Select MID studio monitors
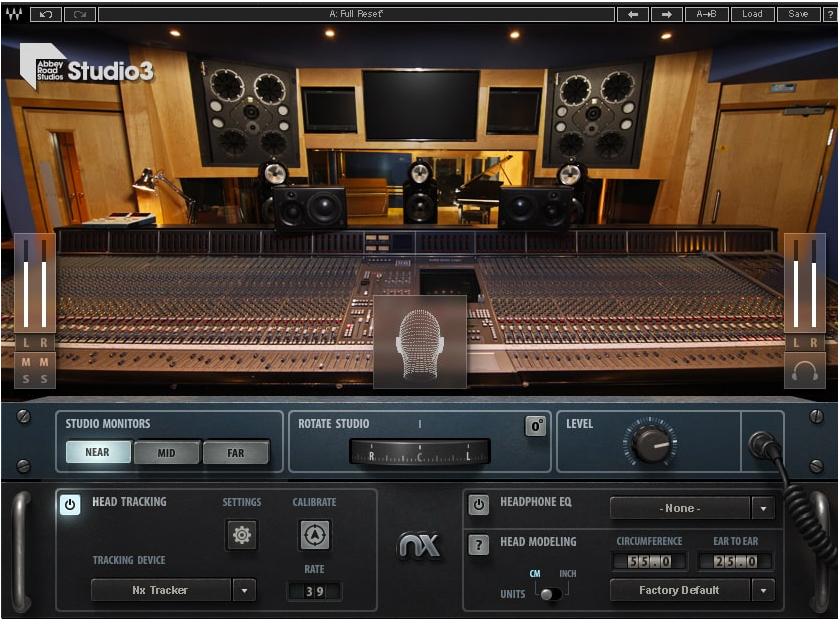 (x=167, y=453)
